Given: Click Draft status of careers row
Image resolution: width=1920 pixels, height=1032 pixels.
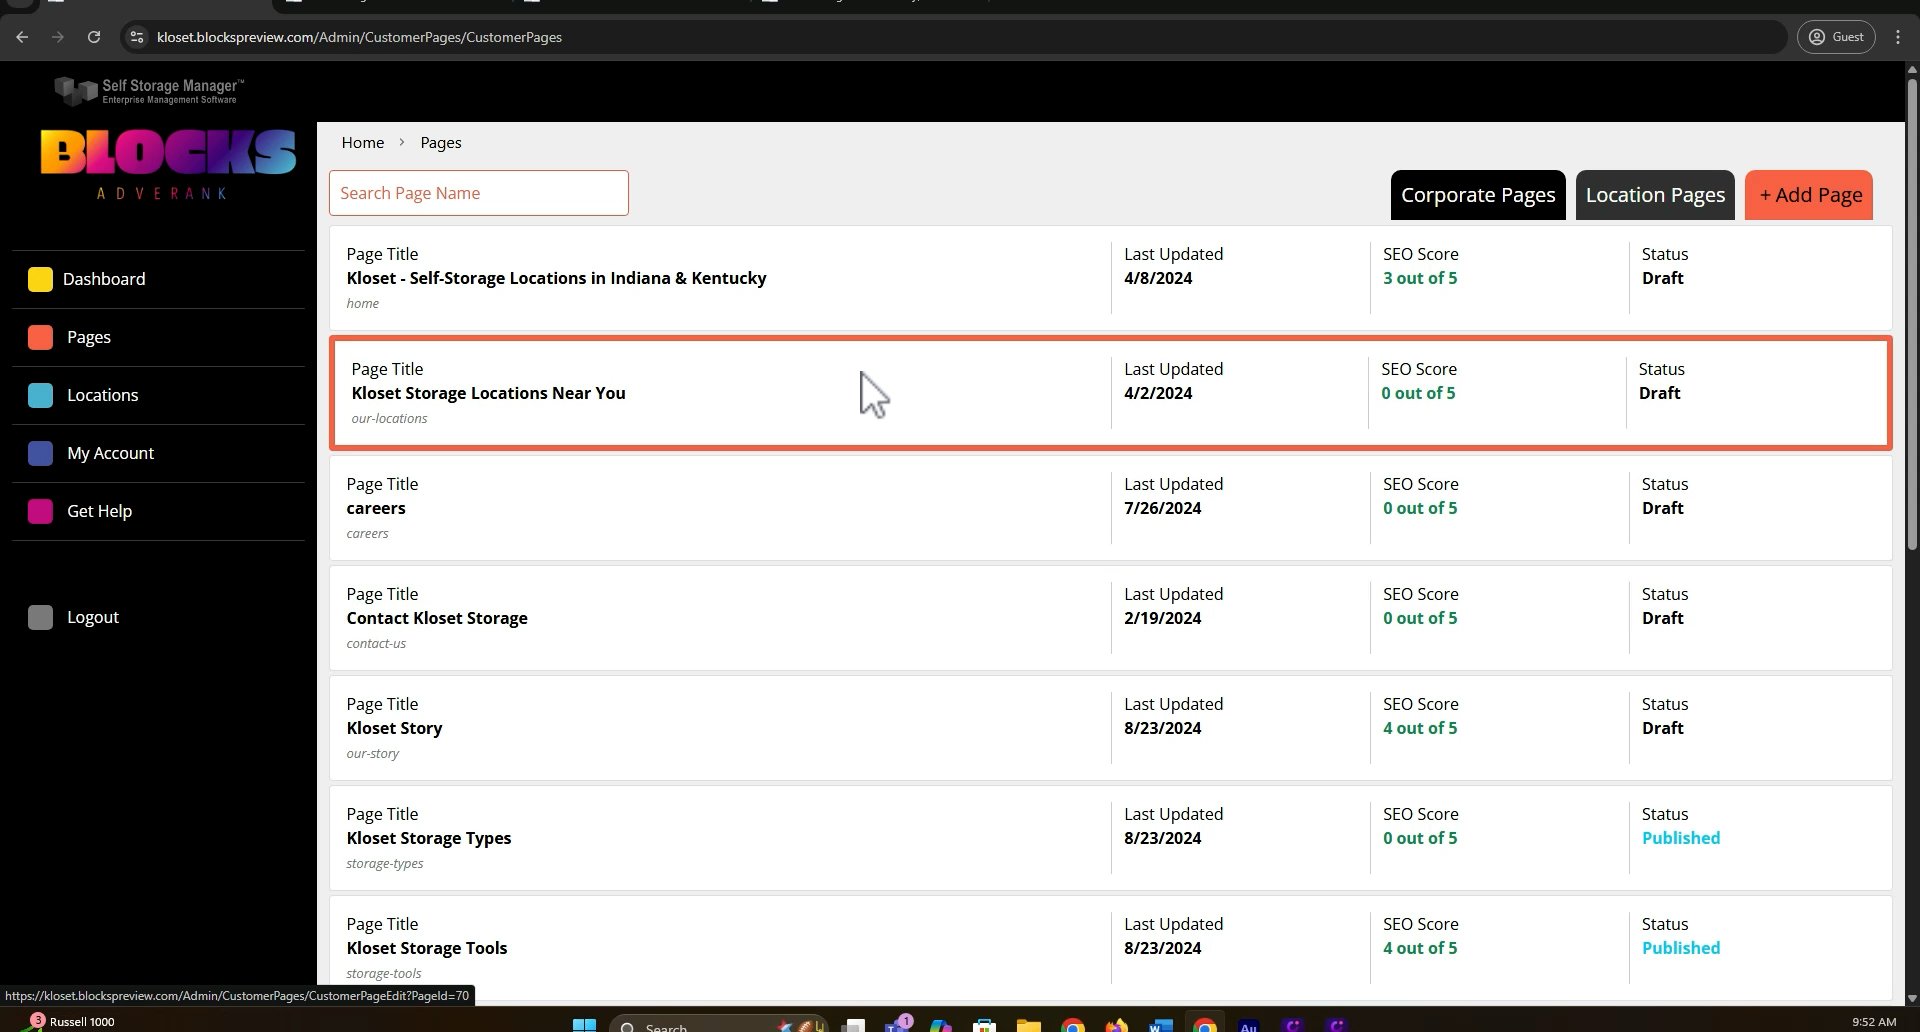Looking at the screenshot, I should click(x=1662, y=508).
